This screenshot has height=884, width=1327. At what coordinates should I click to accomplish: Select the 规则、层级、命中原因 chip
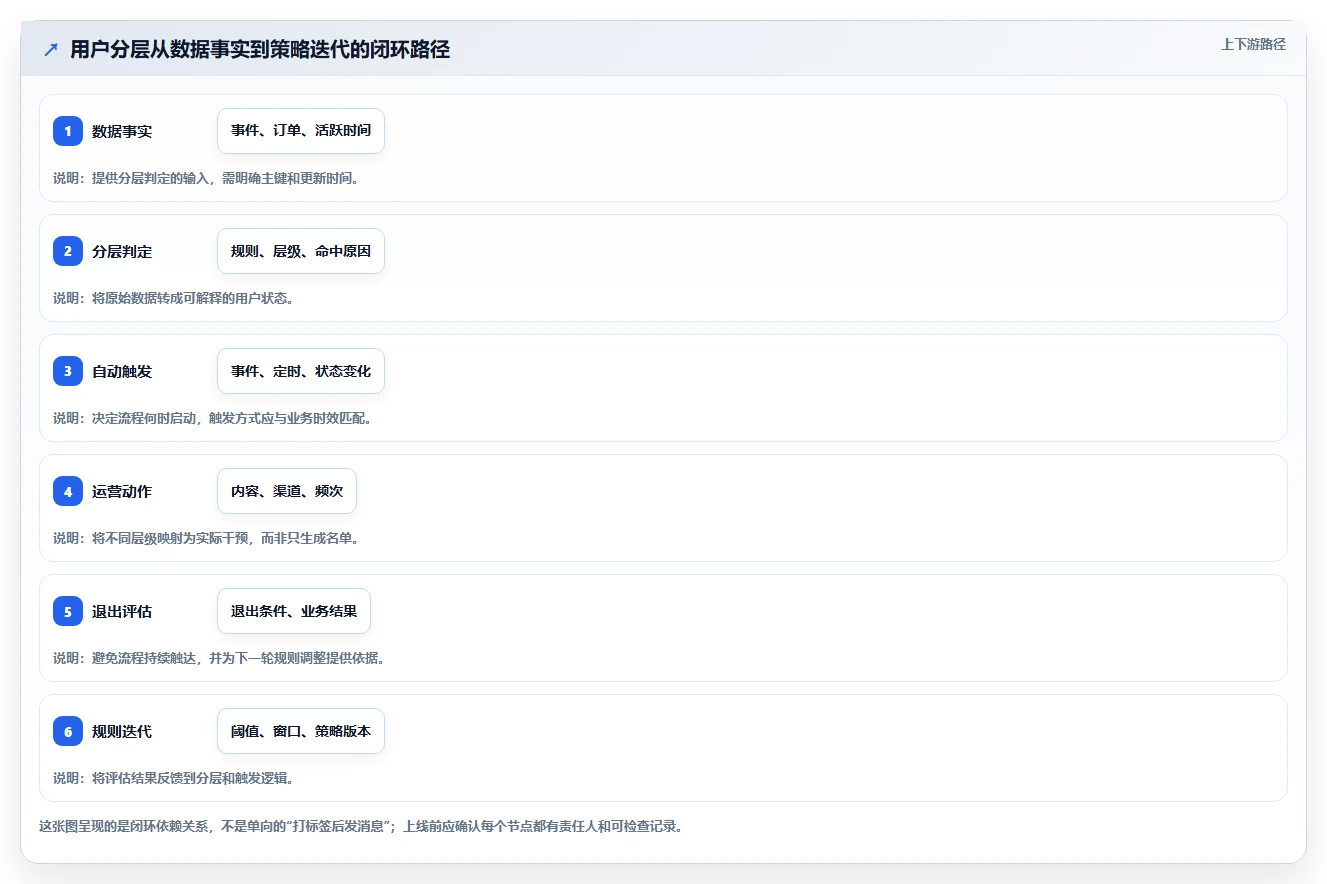coord(301,251)
